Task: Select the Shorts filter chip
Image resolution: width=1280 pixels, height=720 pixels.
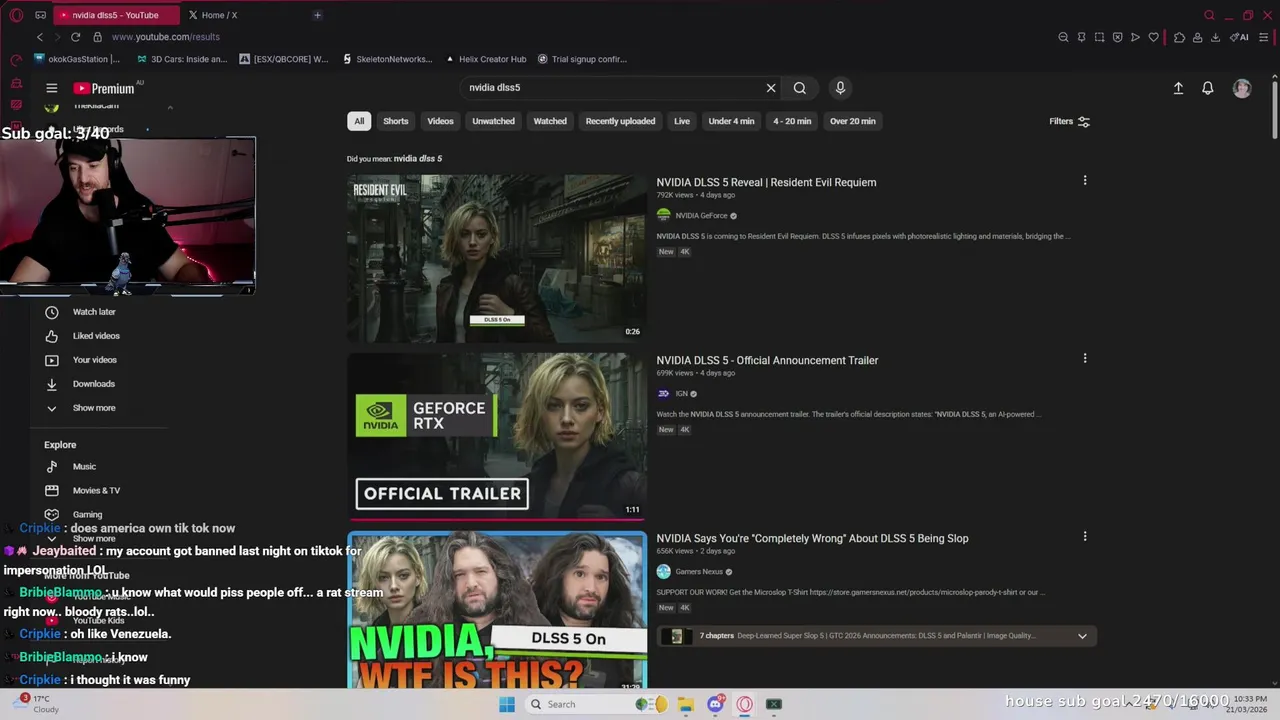Action: (396, 121)
